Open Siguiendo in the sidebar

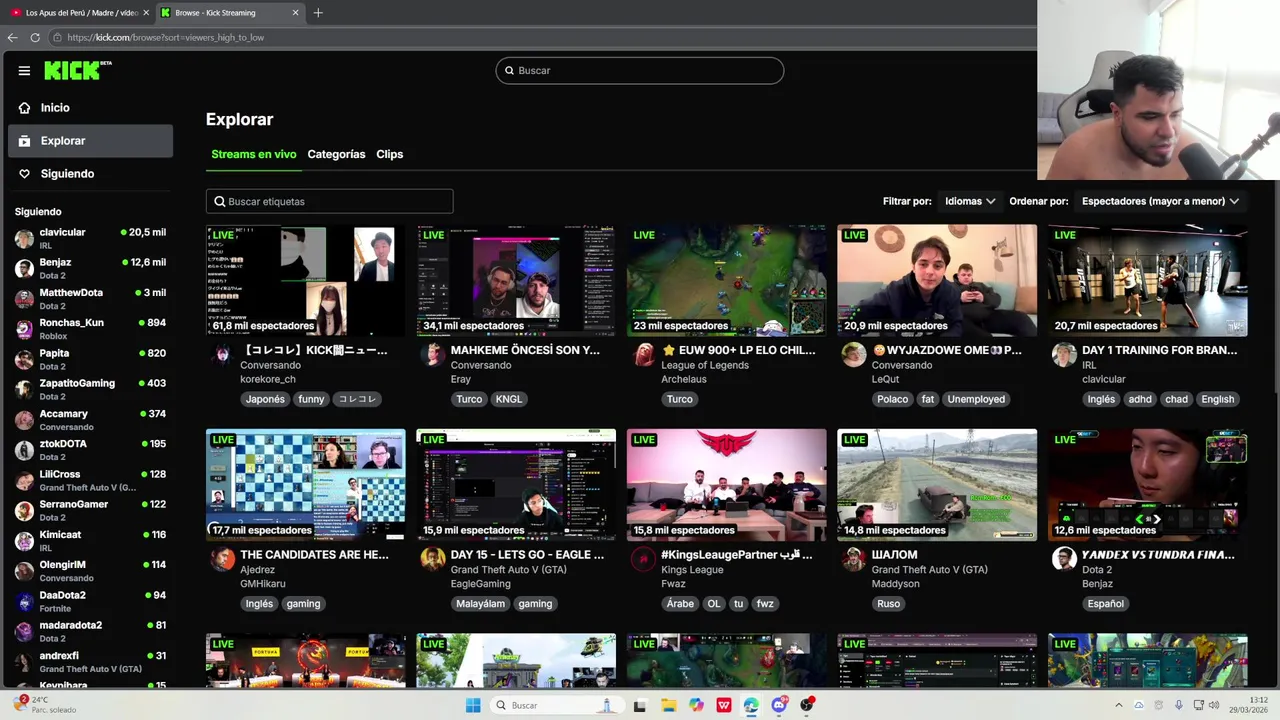coord(67,174)
